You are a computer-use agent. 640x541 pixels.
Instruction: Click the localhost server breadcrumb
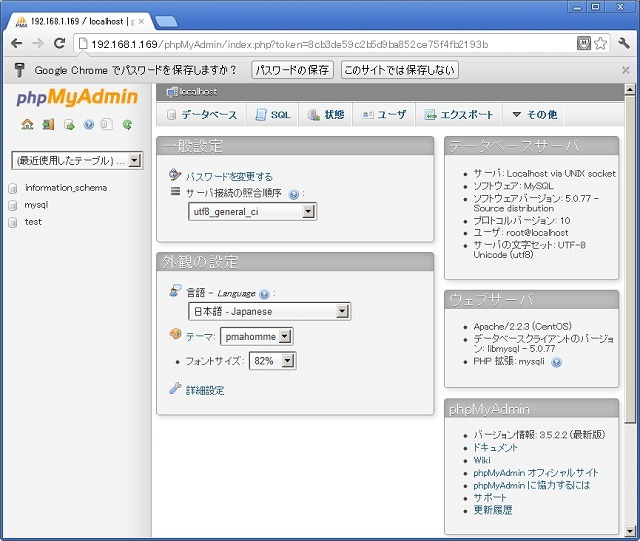point(192,92)
